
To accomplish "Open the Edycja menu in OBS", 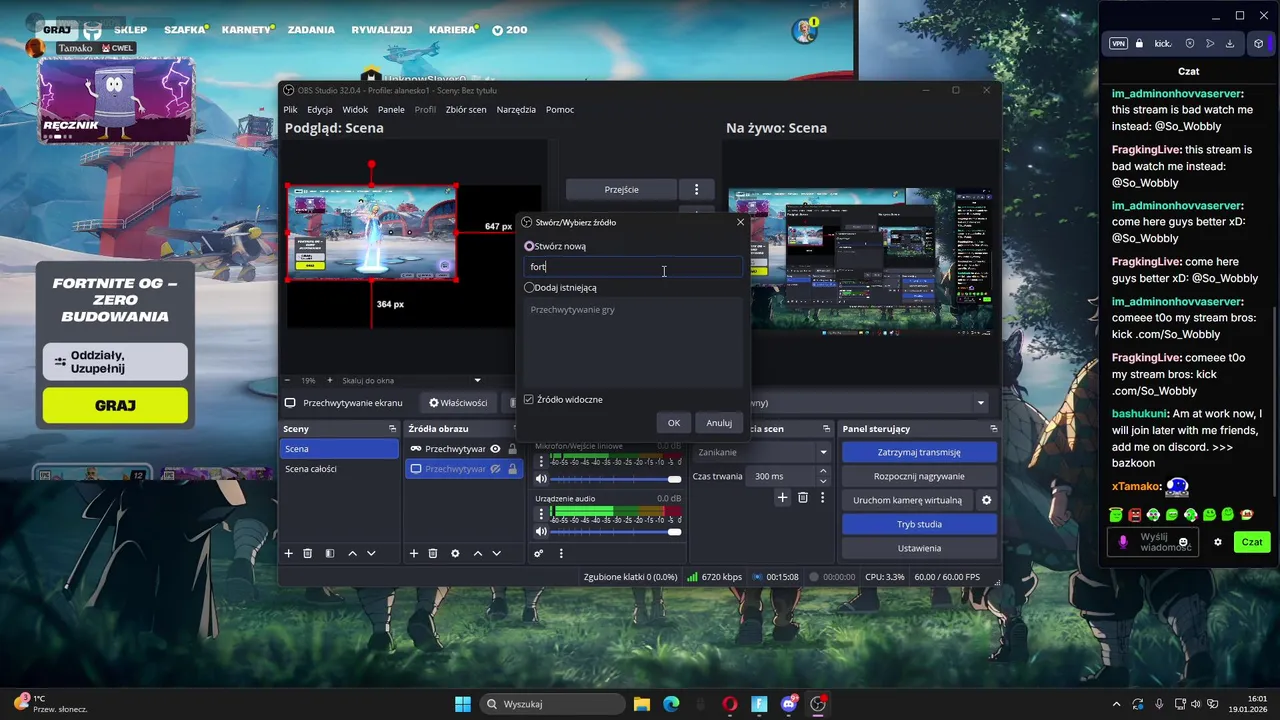I will (320, 109).
